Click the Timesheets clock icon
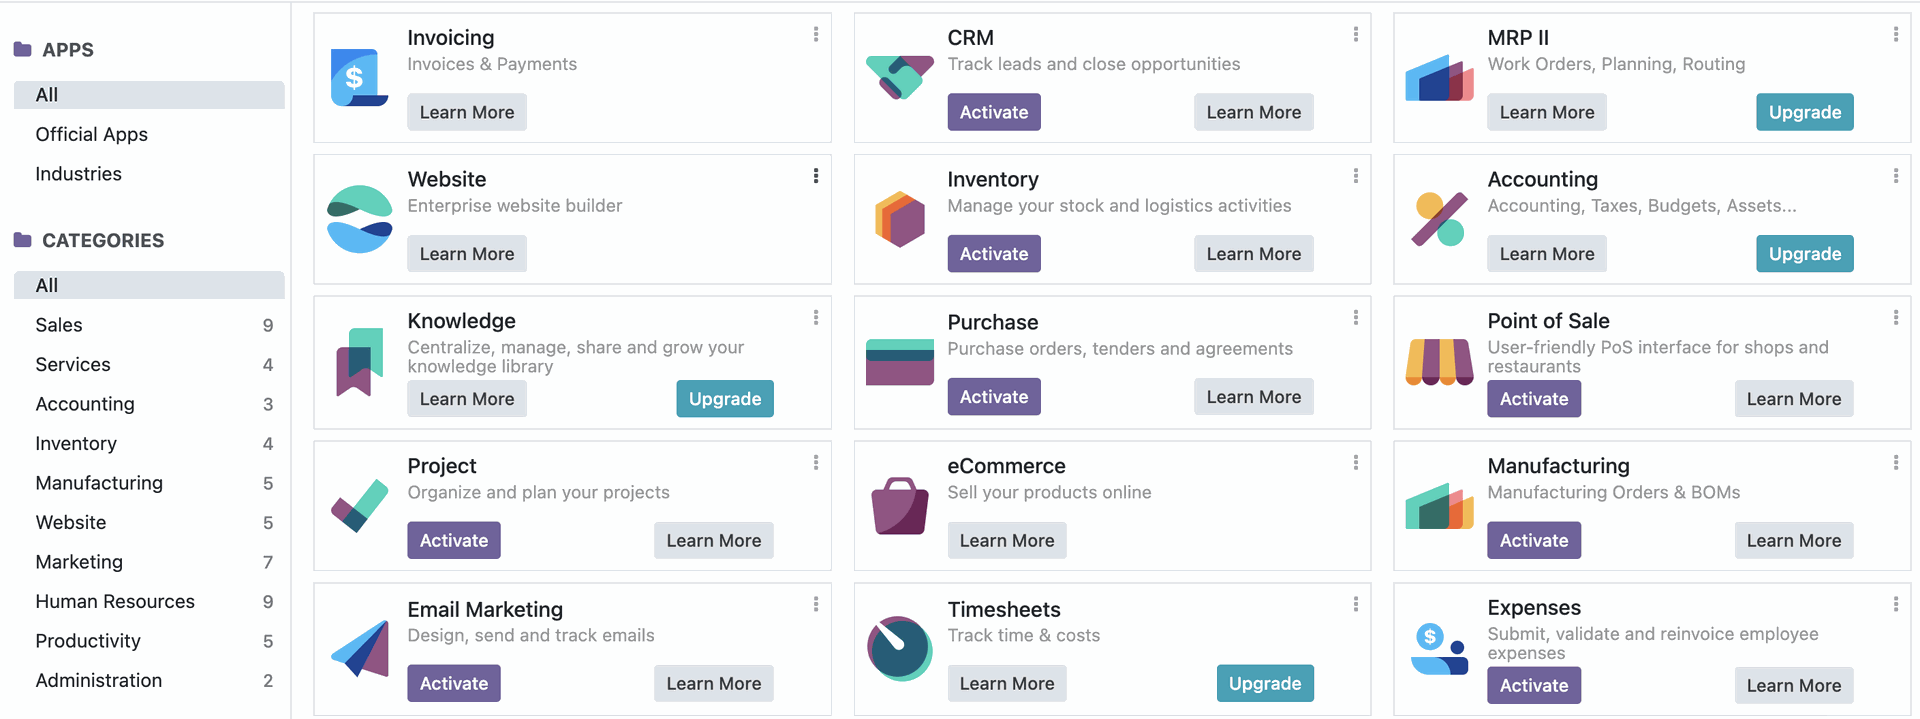The height and width of the screenshot is (719, 1920). (x=899, y=648)
